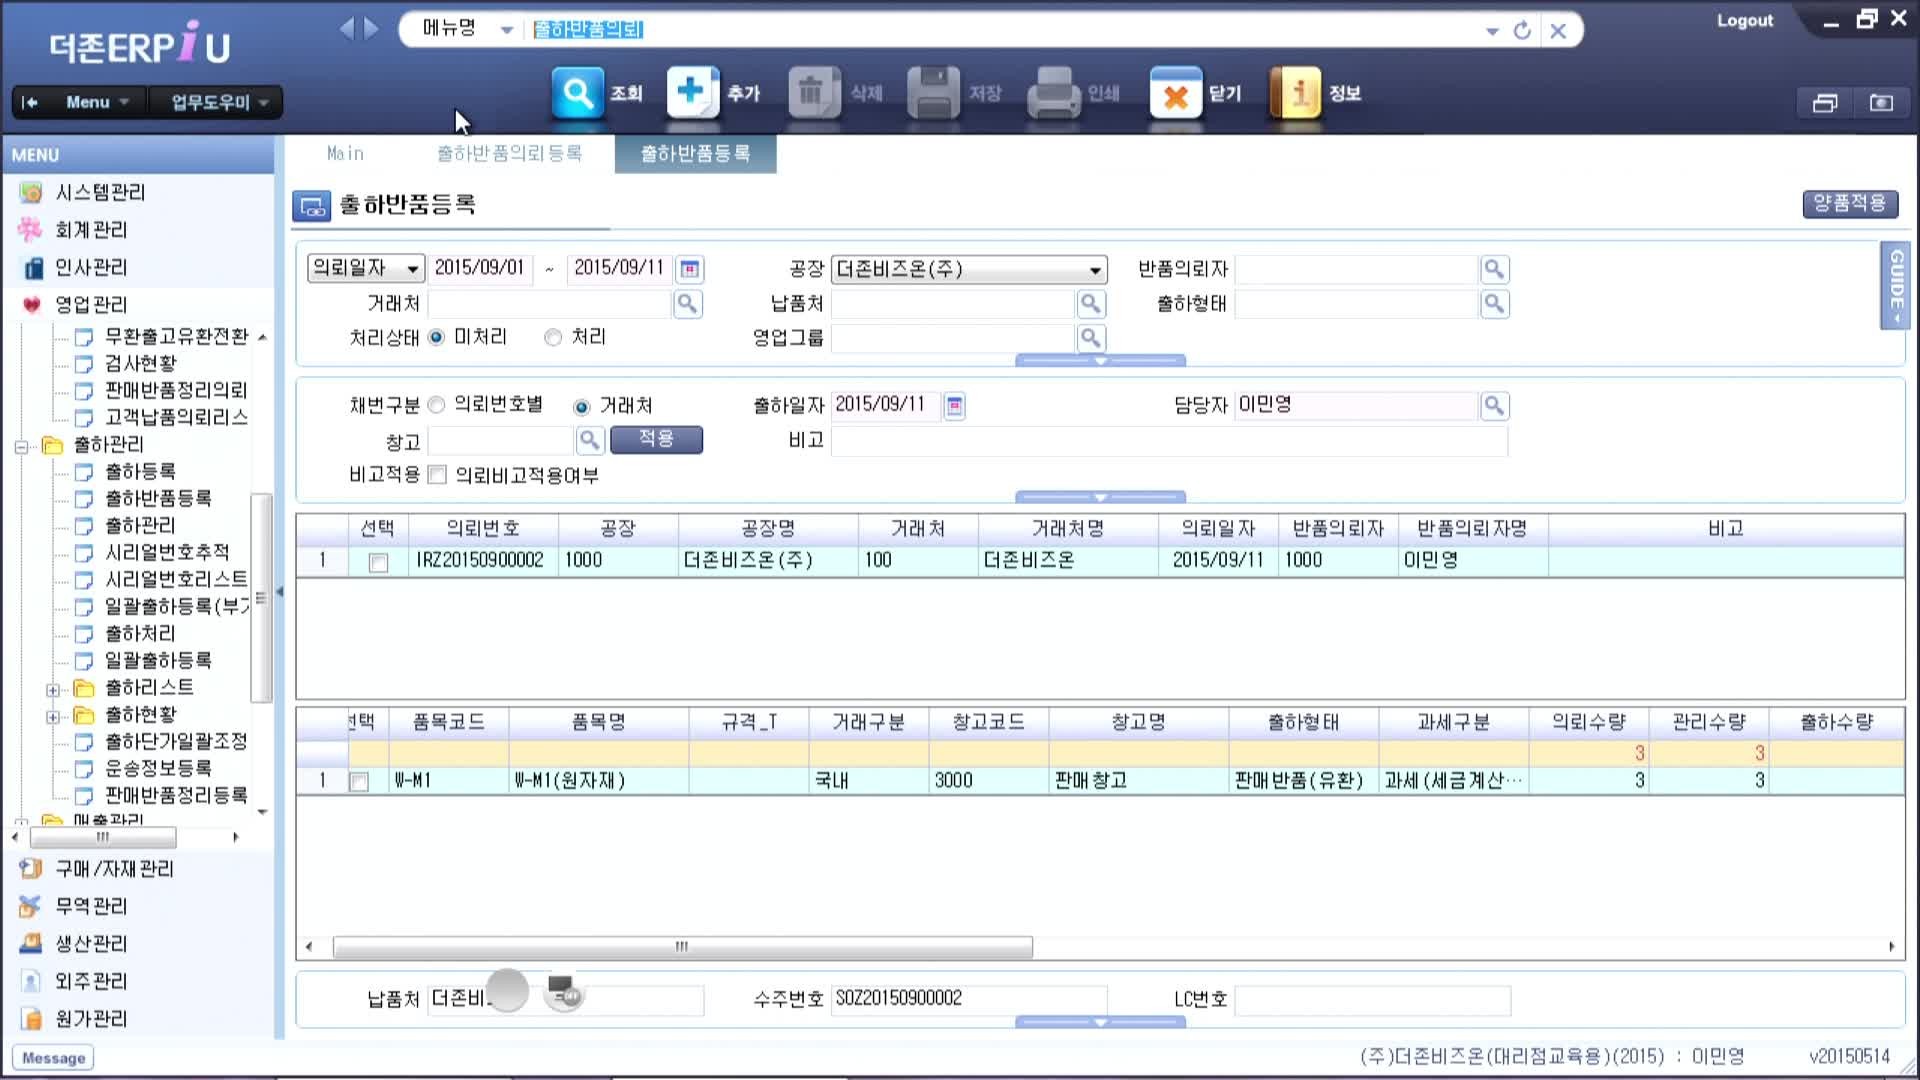The image size is (1920, 1080).
Task: Clear the menu name search bar
Action: tap(1558, 30)
